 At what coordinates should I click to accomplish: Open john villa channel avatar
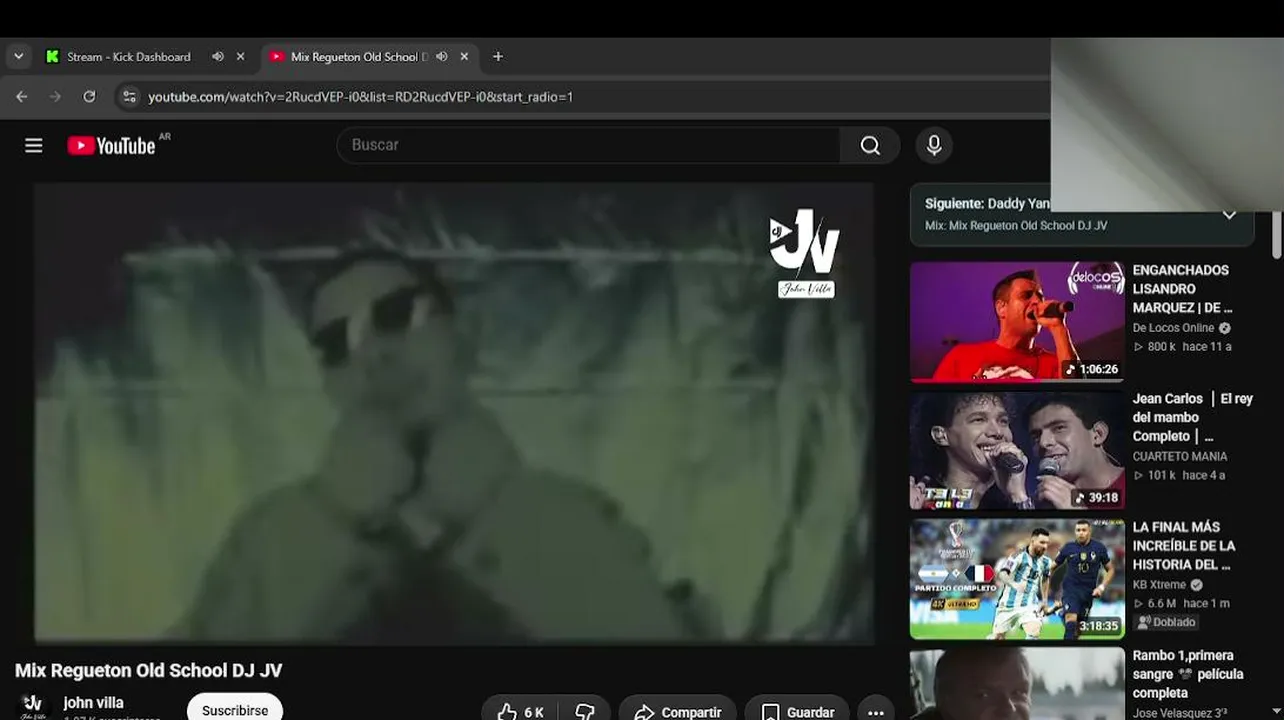[x=33, y=706]
